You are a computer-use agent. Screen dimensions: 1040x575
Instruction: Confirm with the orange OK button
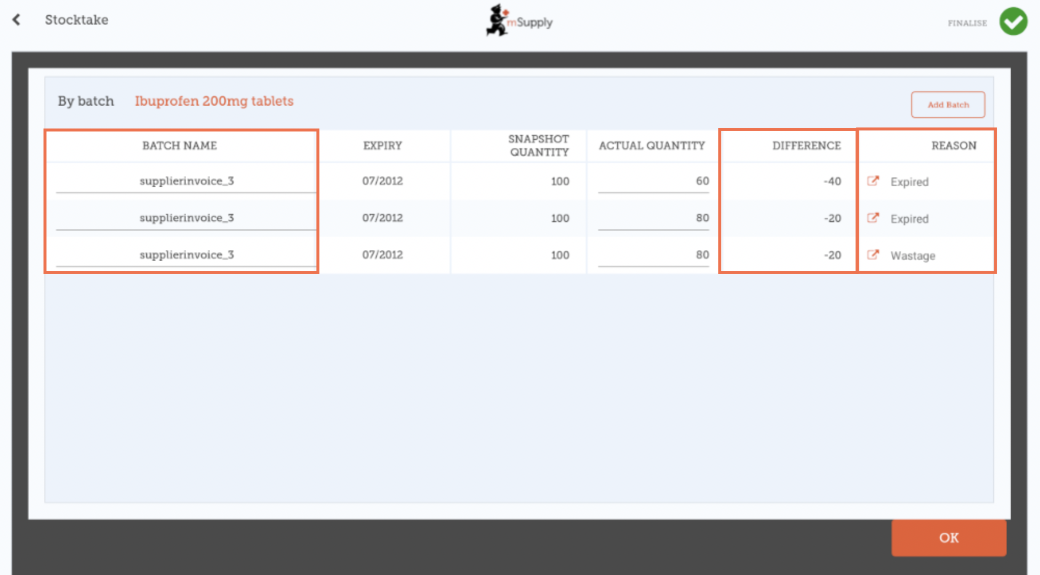[x=948, y=538]
